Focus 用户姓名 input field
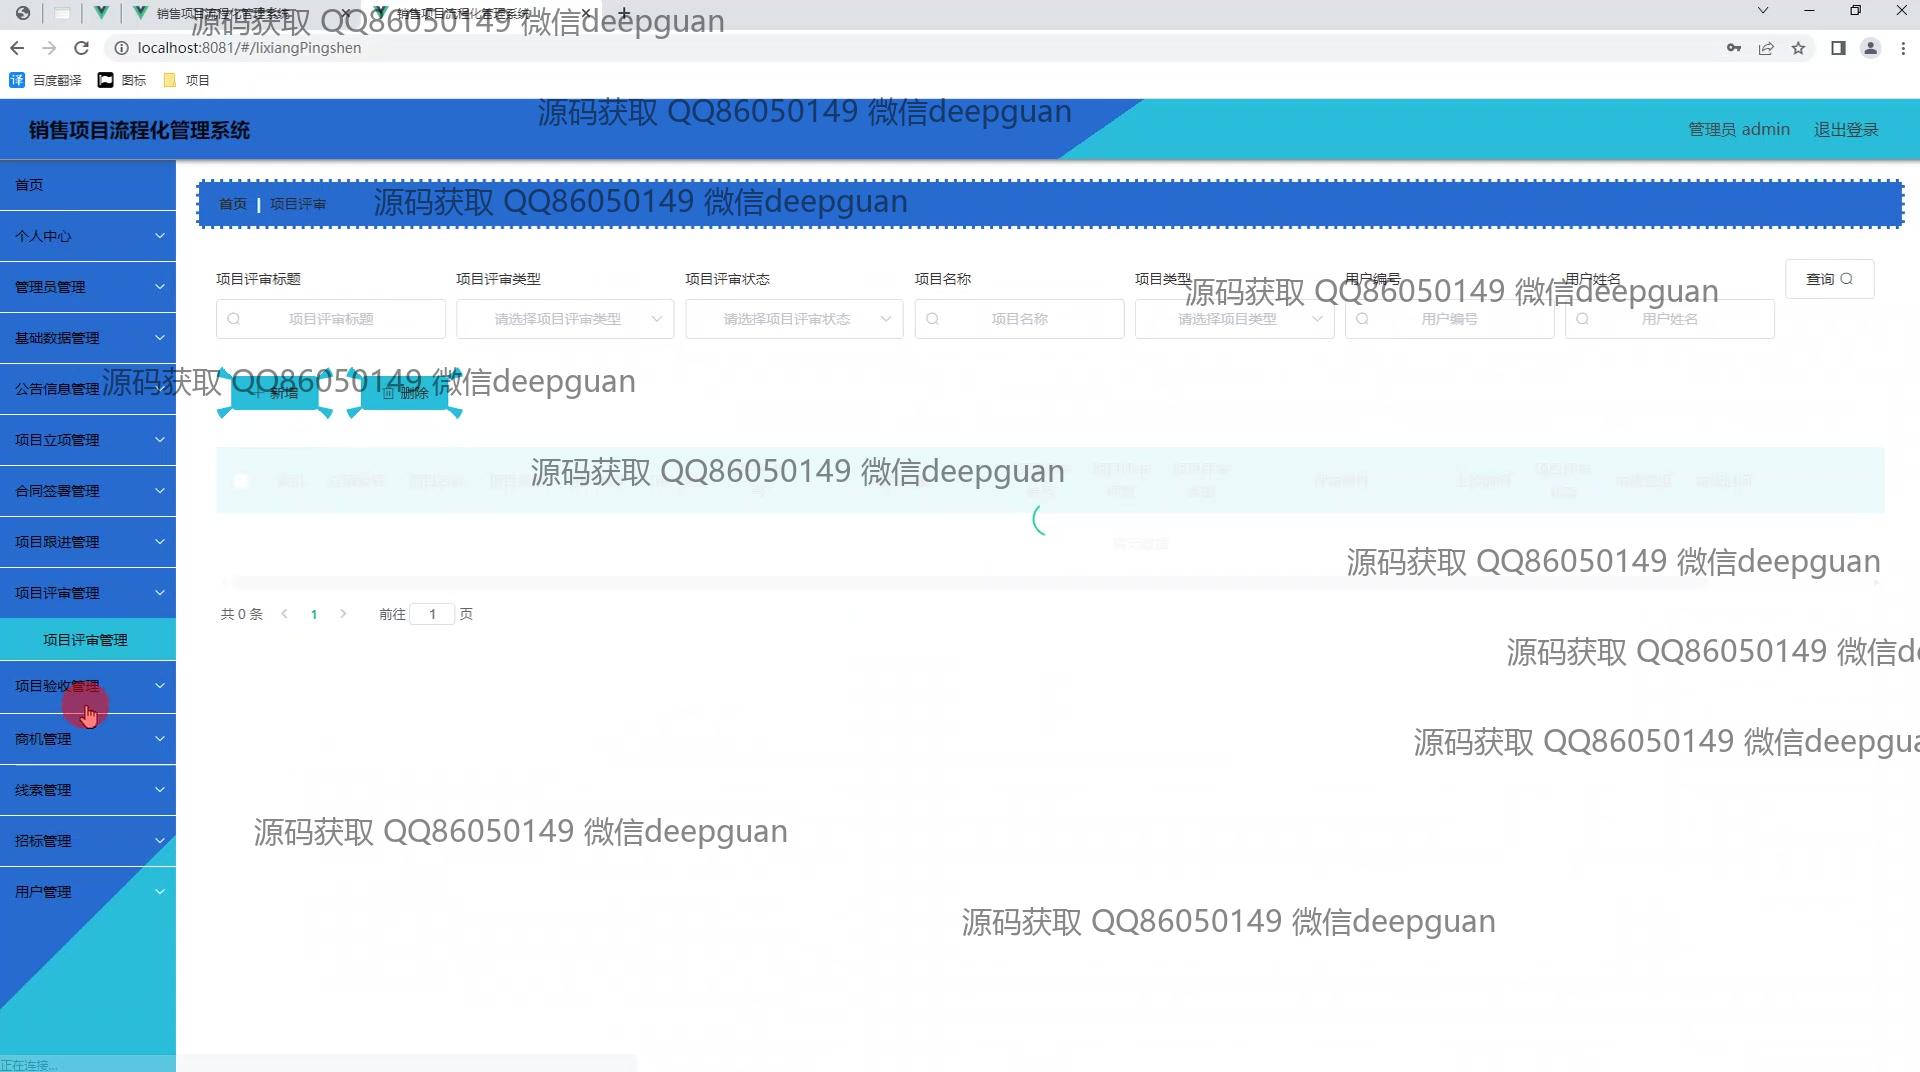The height and width of the screenshot is (1072, 1920). click(x=1669, y=319)
